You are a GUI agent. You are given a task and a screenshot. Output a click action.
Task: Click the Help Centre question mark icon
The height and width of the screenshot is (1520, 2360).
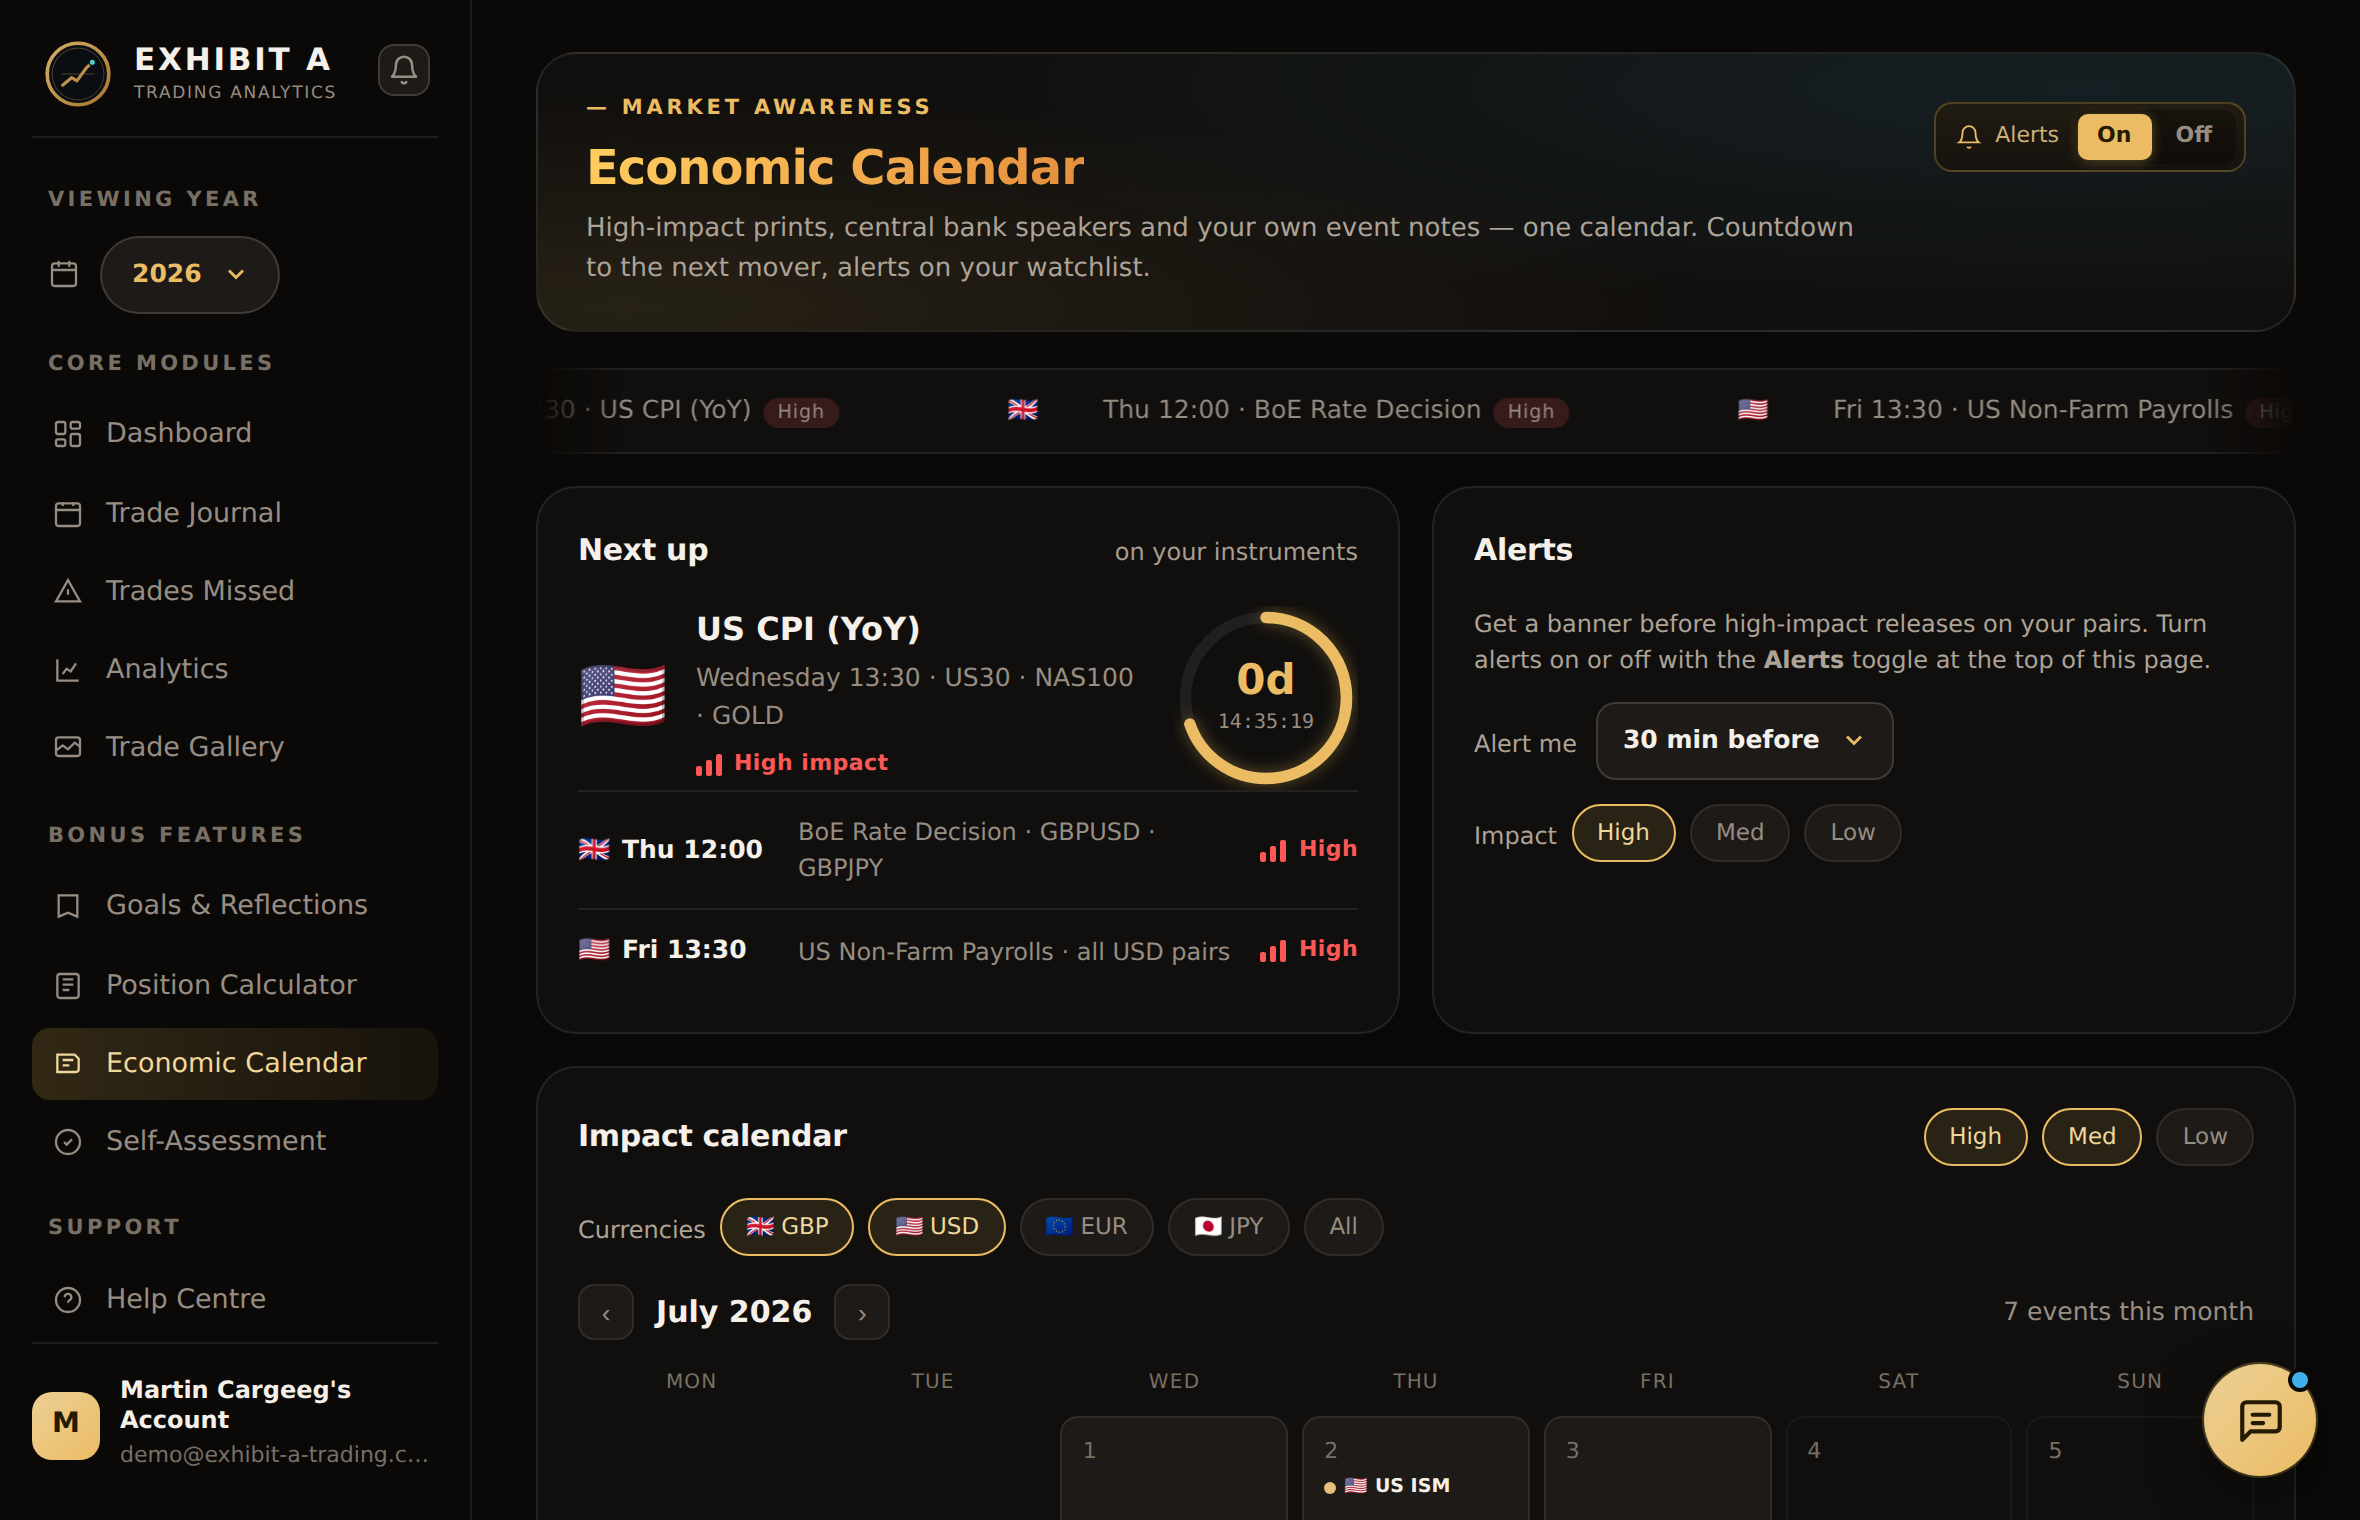point(68,1299)
